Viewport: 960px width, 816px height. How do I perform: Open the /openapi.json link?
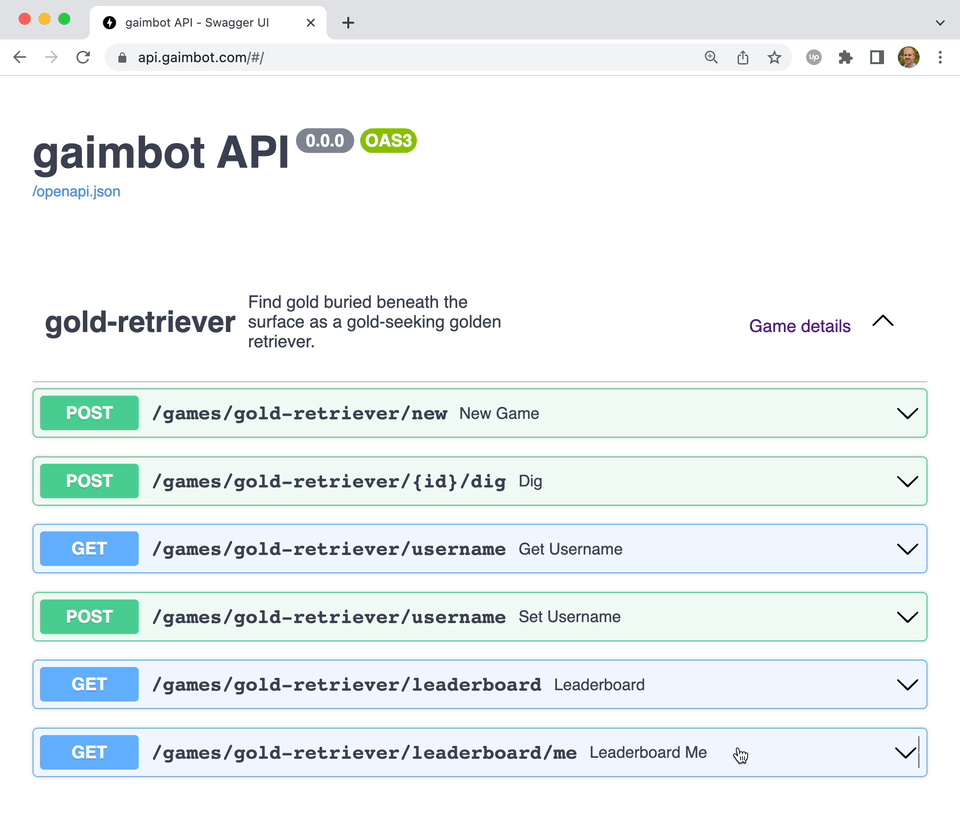tap(77, 192)
